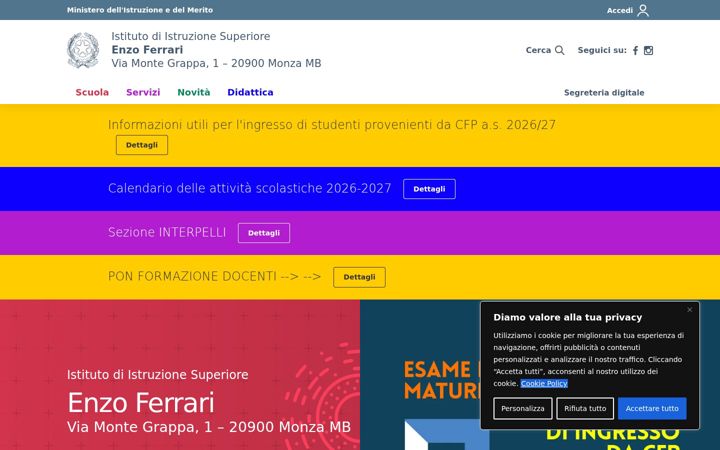The image size is (720, 450).
Task: Click Dettagli under CFP students information banner
Action: (x=142, y=145)
